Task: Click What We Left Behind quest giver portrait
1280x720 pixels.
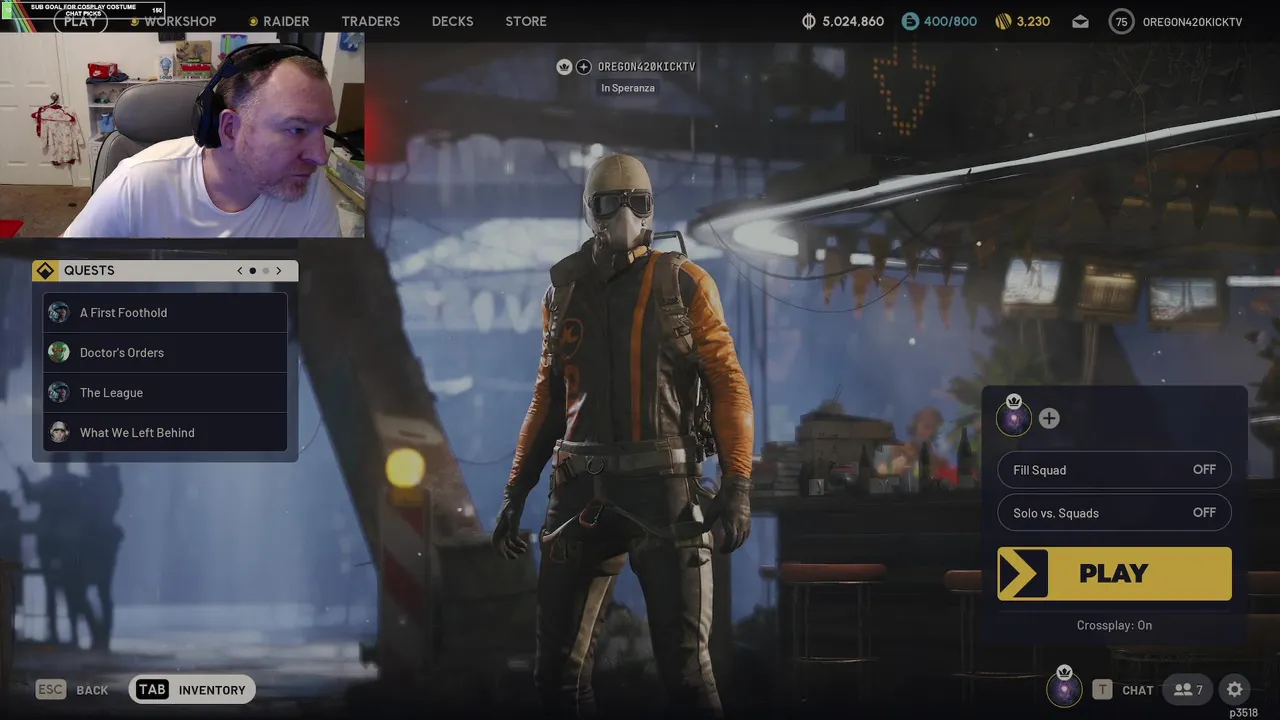Action: (59, 433)
